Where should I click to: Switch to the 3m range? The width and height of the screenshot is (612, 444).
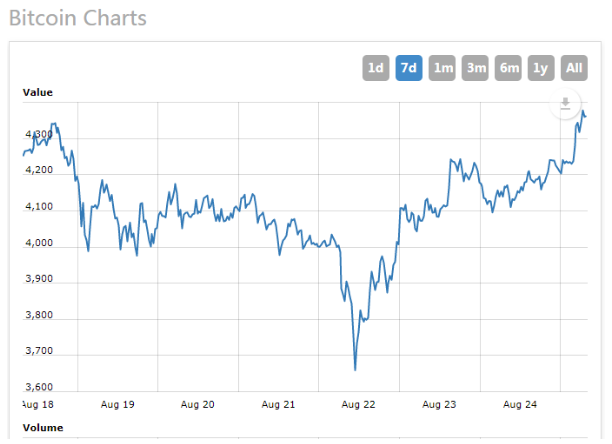(x=475, y=68)
